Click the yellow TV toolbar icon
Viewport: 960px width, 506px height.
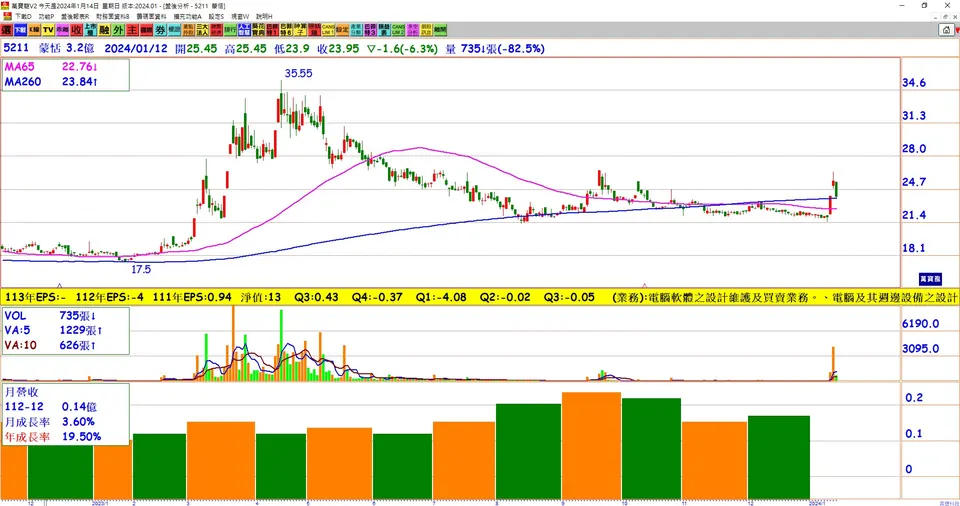48,29
